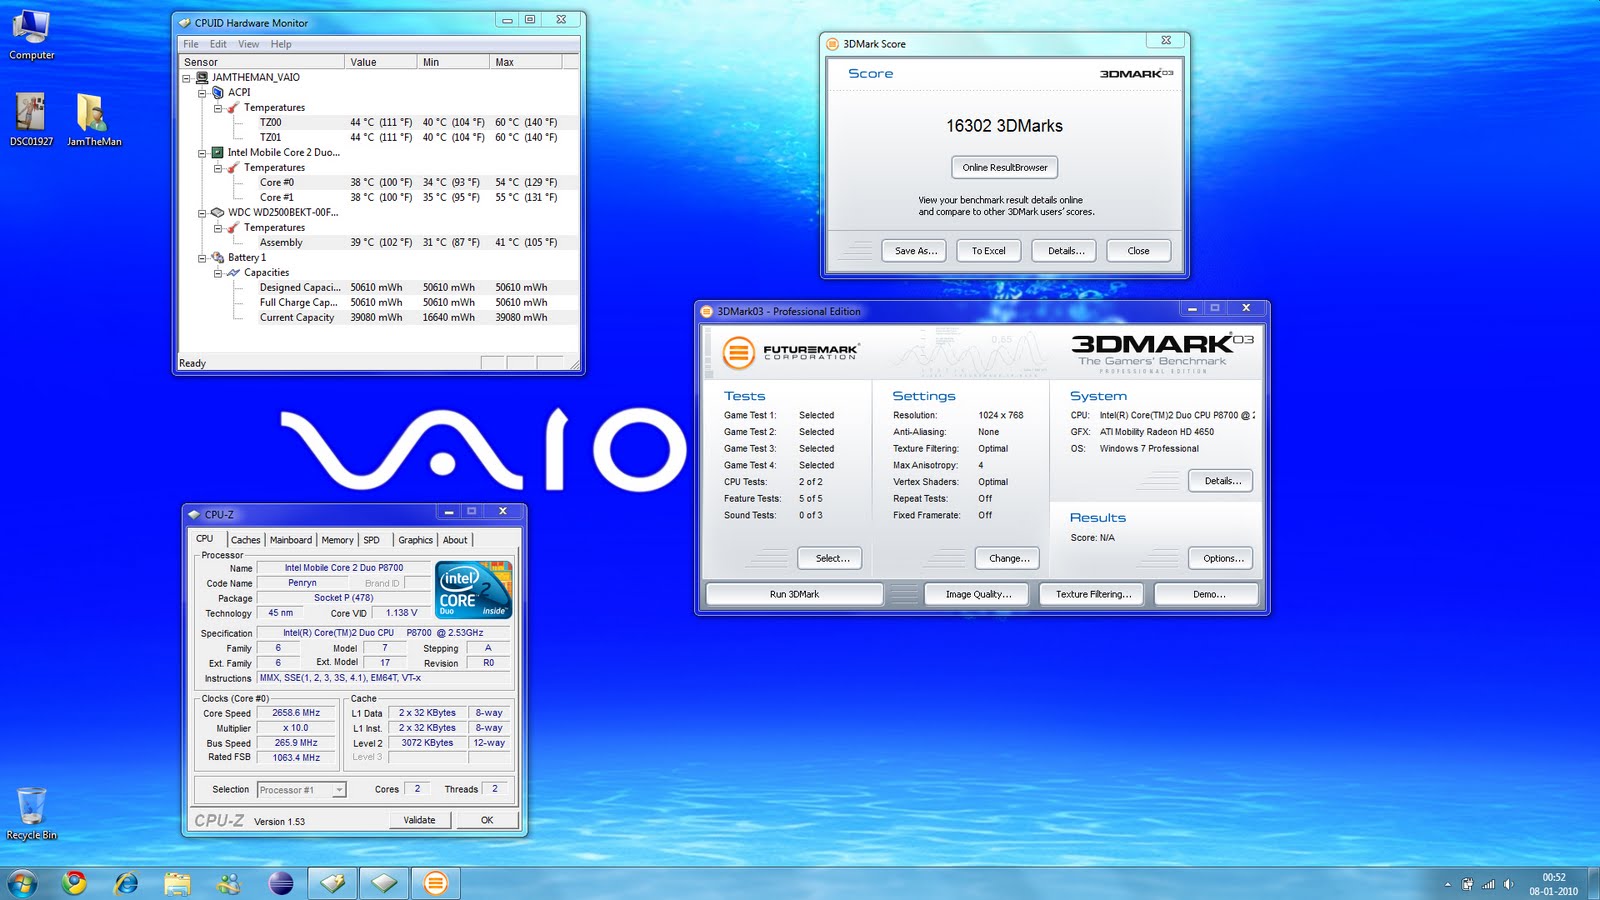Click the ACPI node icon in Hardware Monitor
1600x900 pixels.
(x=218, y=92)
